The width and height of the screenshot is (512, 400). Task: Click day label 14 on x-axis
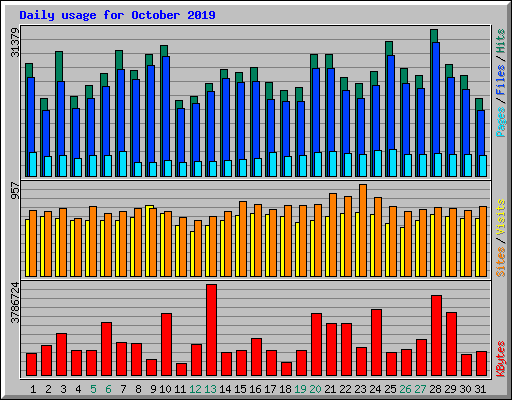[225, 389]
